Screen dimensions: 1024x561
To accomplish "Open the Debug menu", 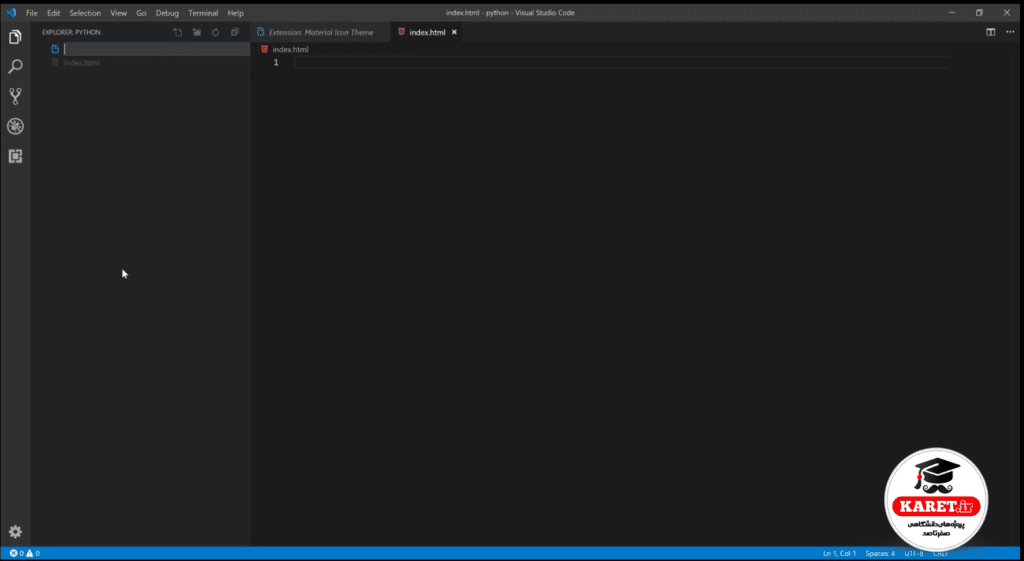I will [x=167, y=13].
